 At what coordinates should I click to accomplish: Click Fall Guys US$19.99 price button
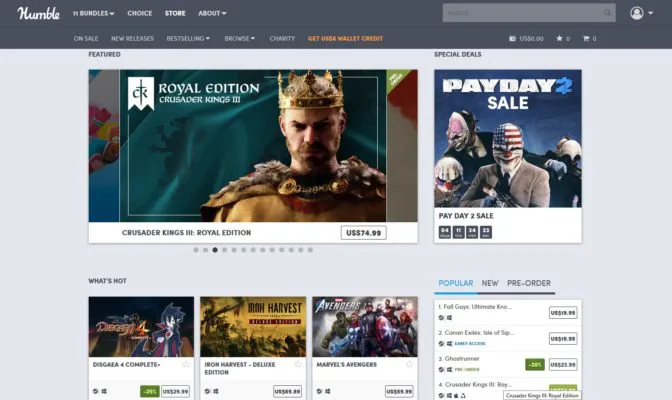(x=563, y=313)
